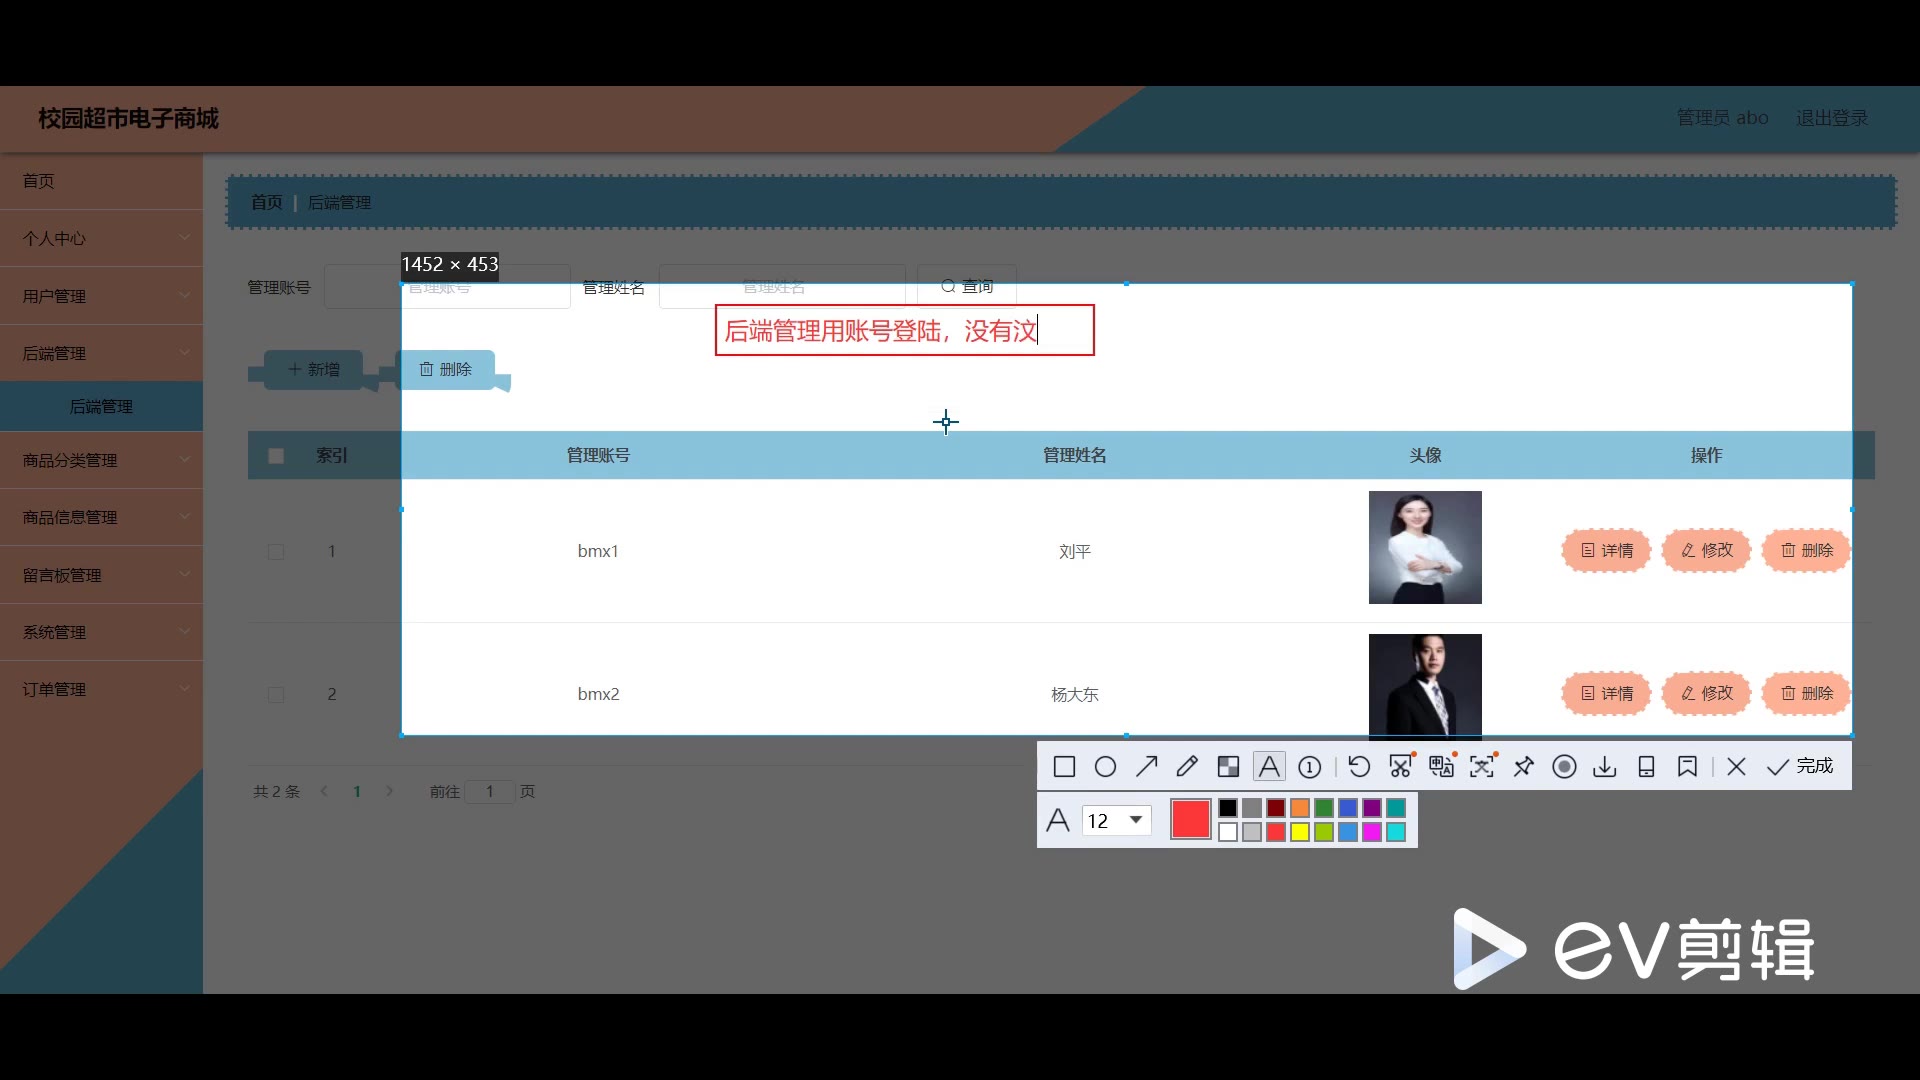
Task: Click 详情 button for bmx1
Action: (1606, 551)
